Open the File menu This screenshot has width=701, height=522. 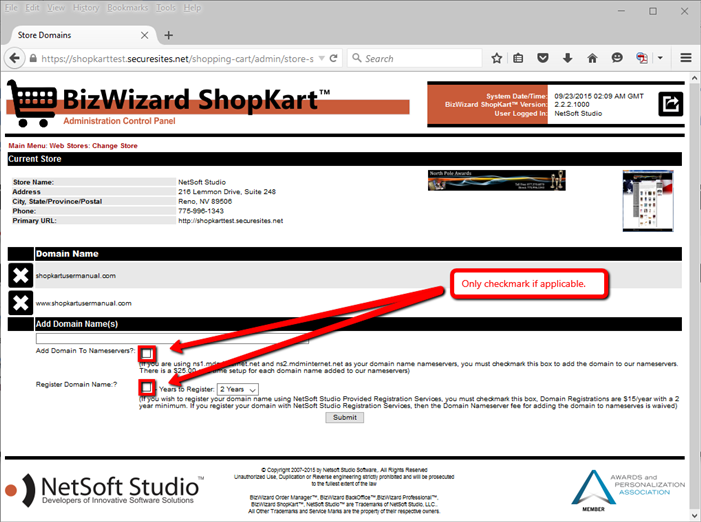coord(11,8)
